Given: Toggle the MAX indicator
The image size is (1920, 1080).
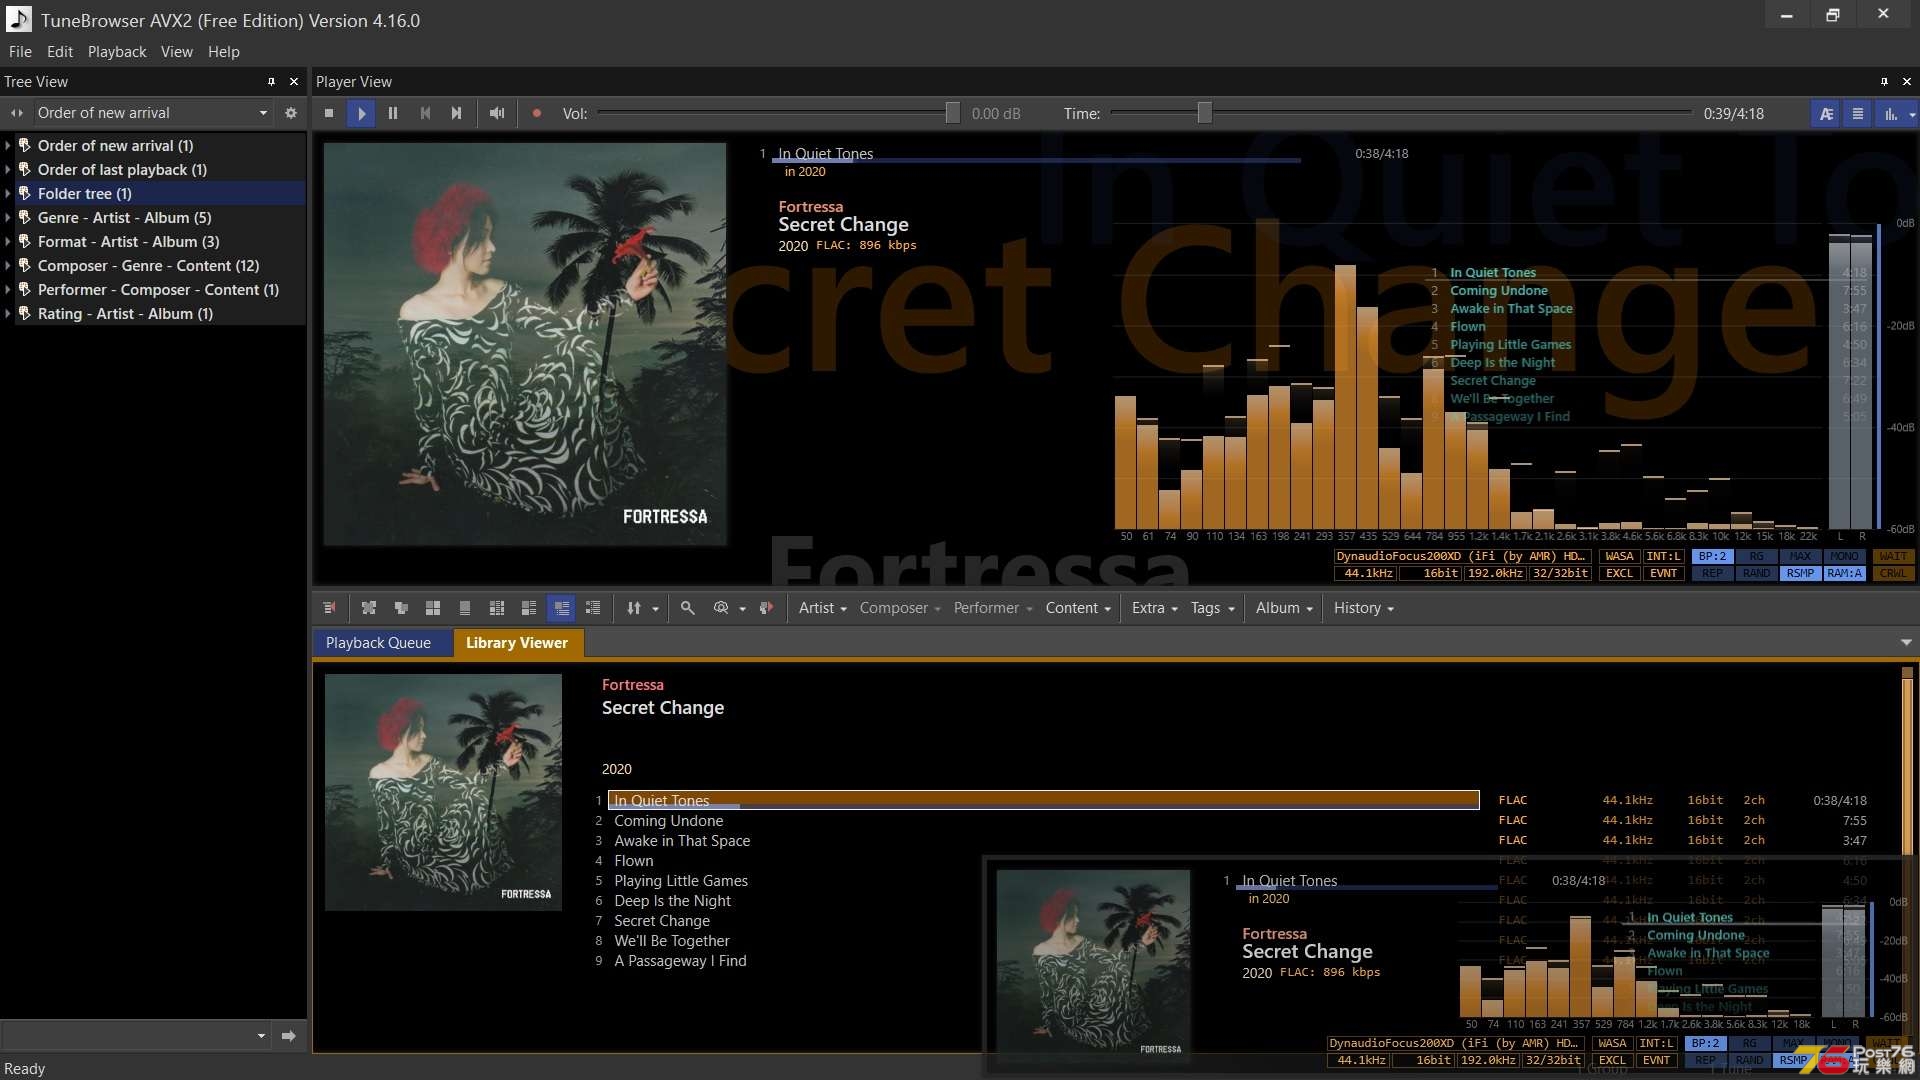Looking at the screenshot, I should [x=1800, y=557].
